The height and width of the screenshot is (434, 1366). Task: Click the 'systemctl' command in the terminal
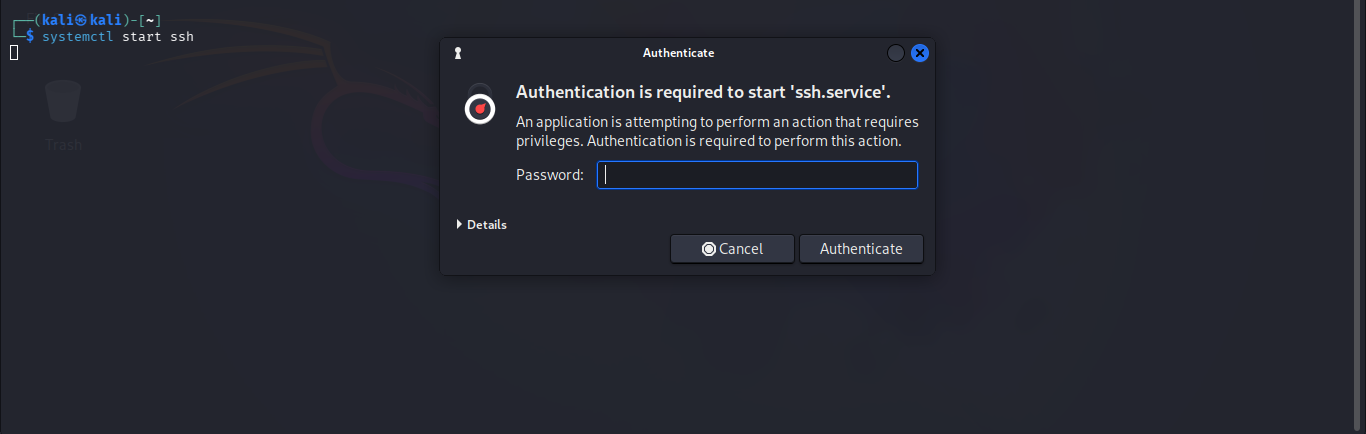(78, 37)
